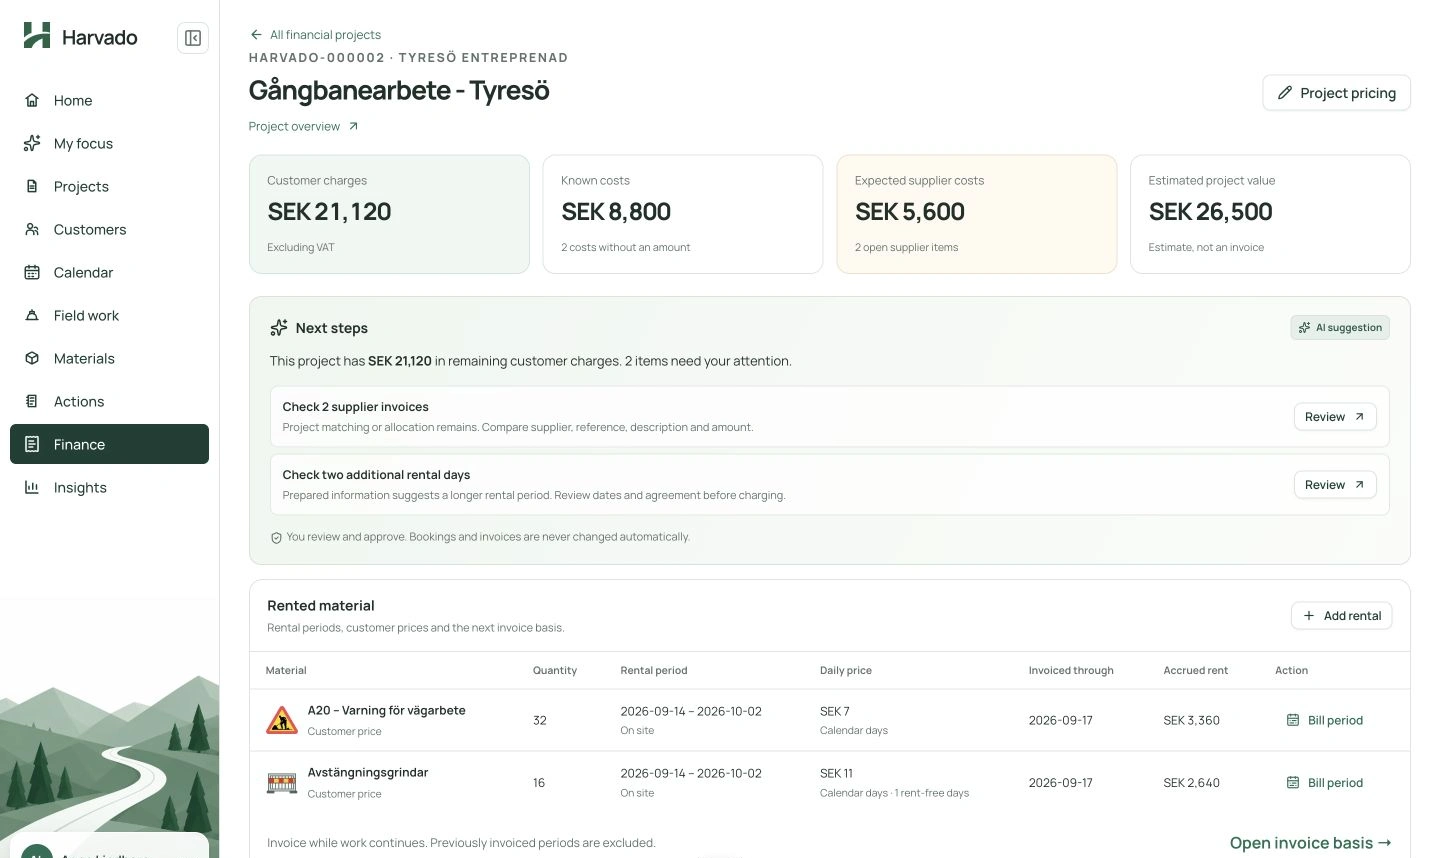Click quantity 32 in the A20 row

540,720
